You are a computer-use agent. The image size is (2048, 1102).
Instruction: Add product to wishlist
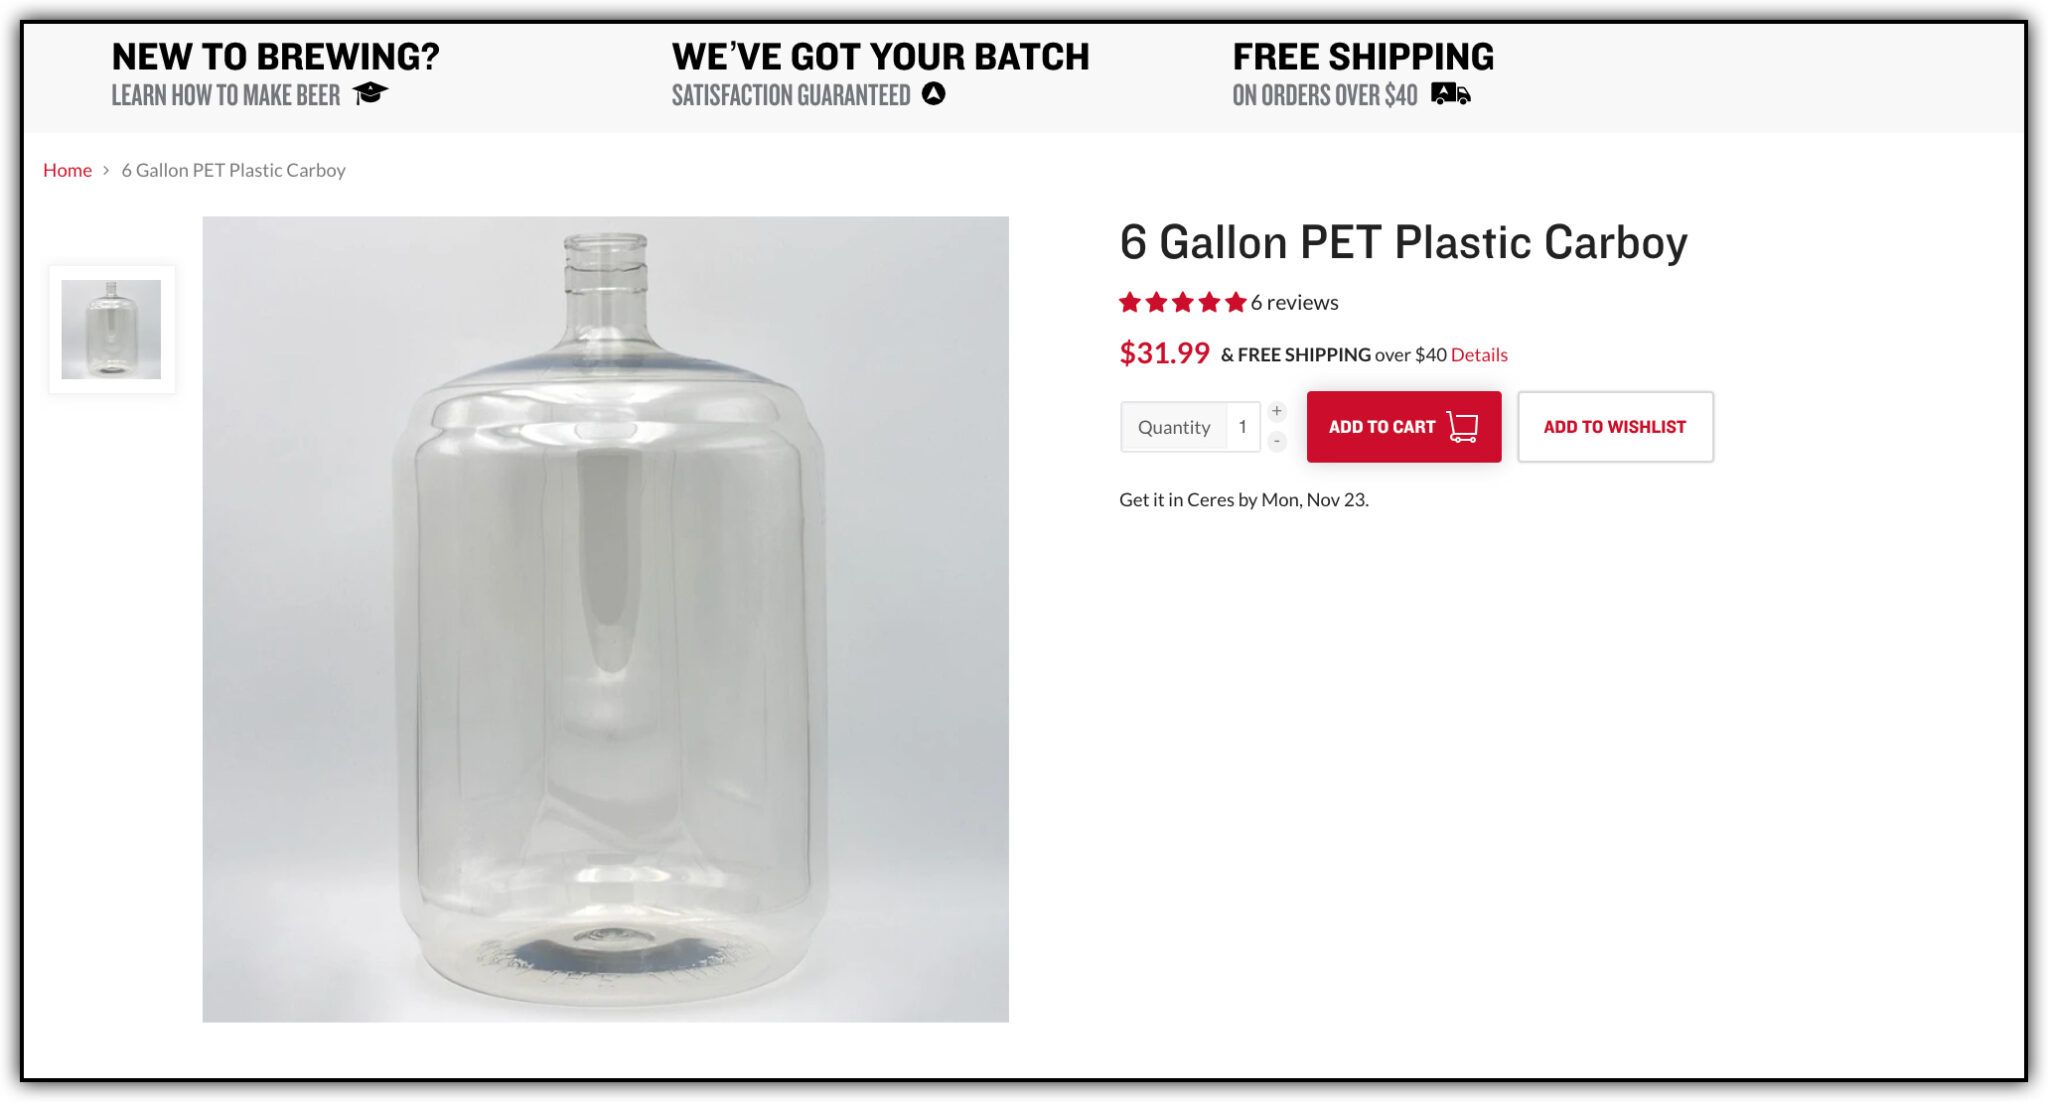pyautogui.click(x=1614, y=426)
